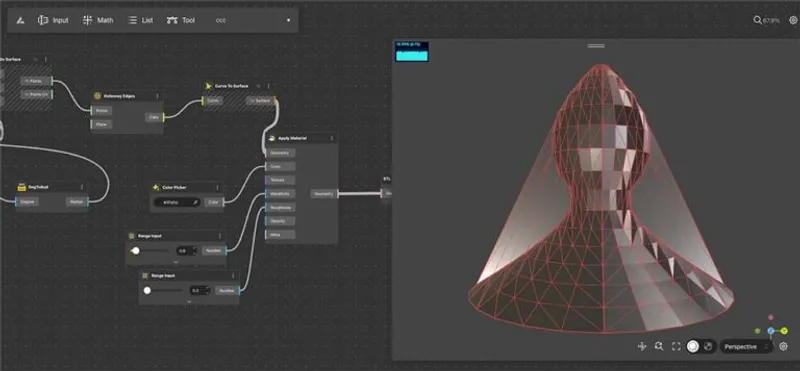The width and height of the screenshot is (800, 371).
Task: Select the upper Points output on On Surface node
Action: point(37,81)
